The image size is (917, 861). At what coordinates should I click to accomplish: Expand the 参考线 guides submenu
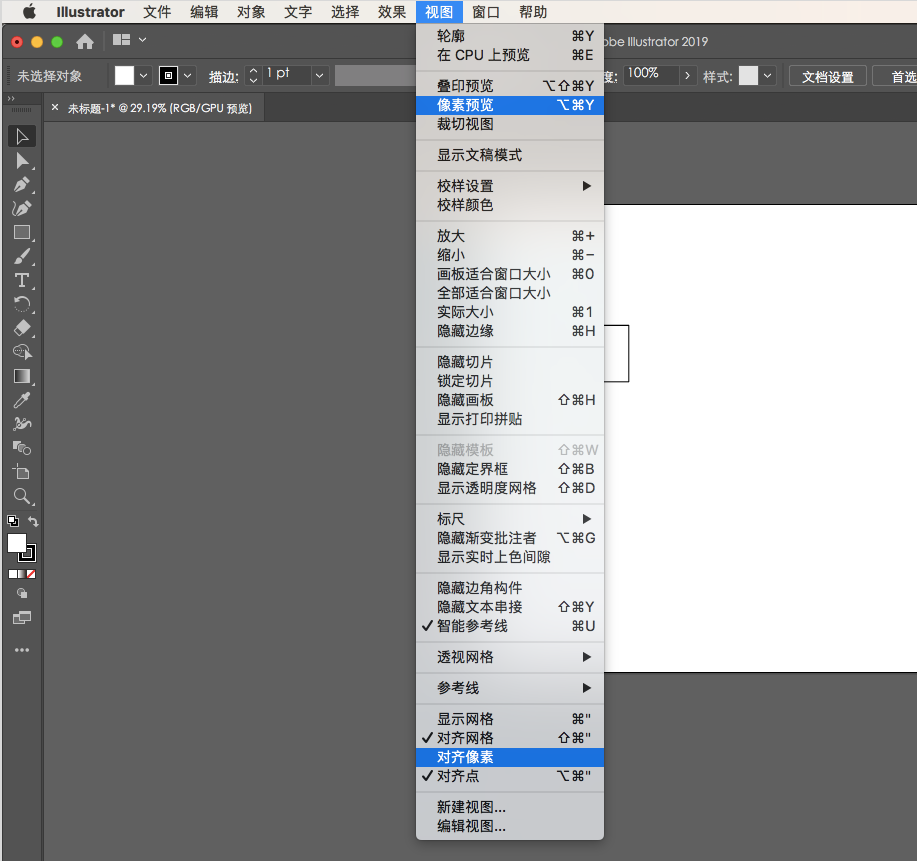(510, 688)
